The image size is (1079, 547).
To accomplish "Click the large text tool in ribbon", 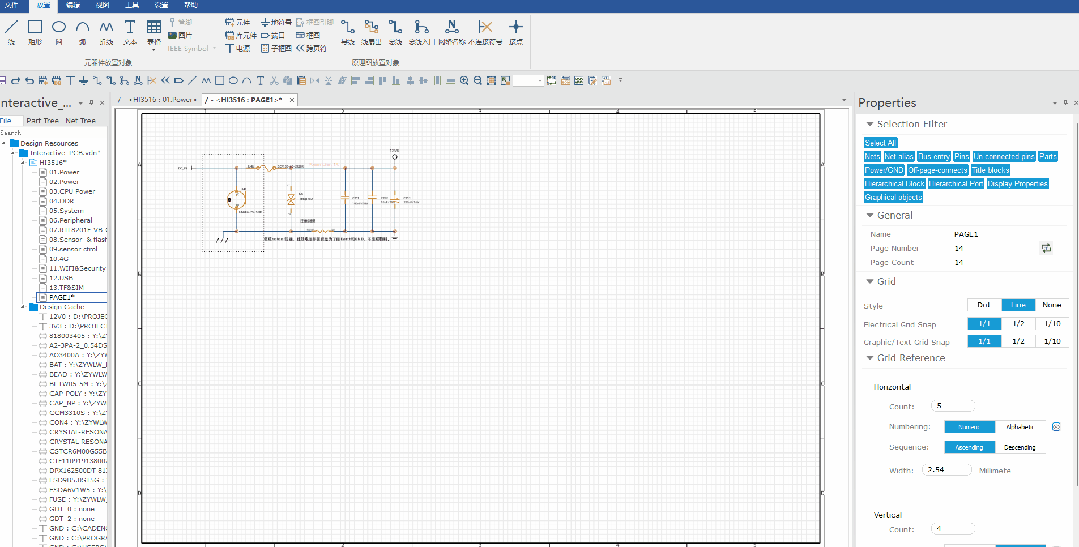I will click(x=130, y=28).
